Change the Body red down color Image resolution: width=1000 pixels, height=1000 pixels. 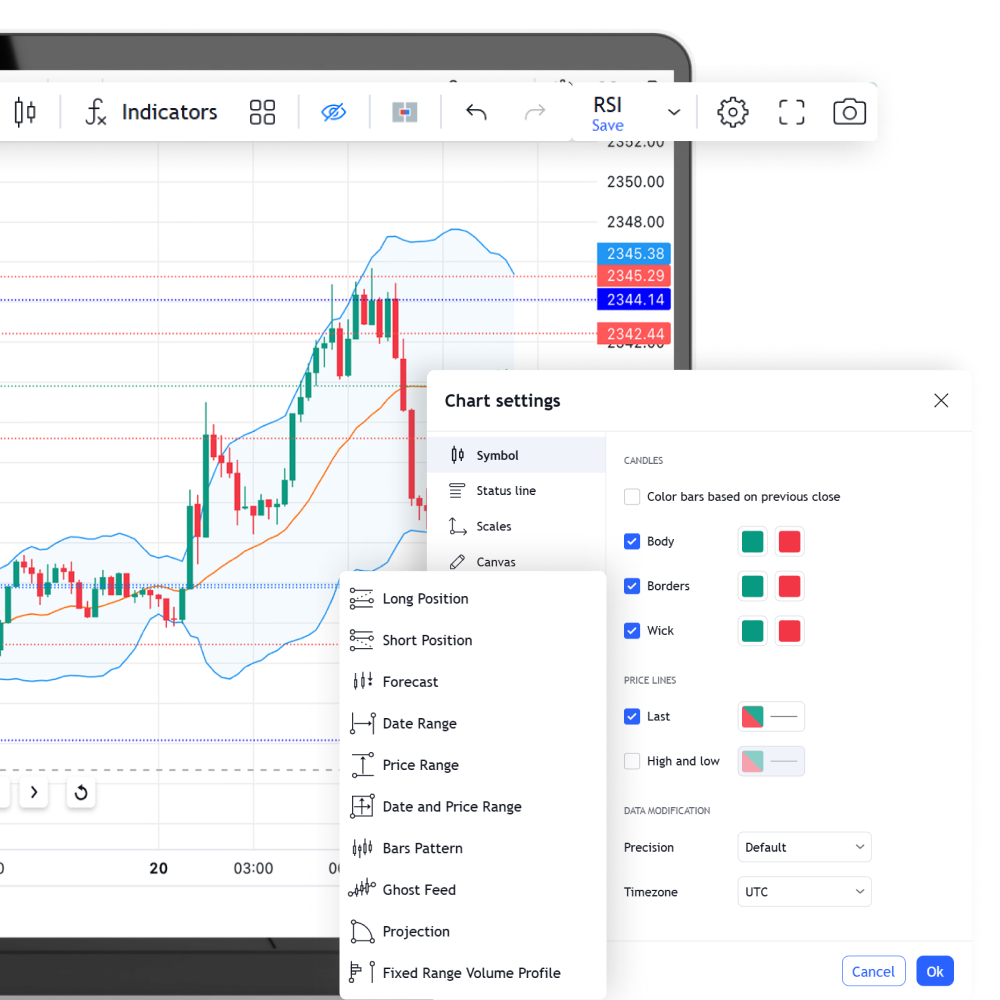click(x=790, y=541)
